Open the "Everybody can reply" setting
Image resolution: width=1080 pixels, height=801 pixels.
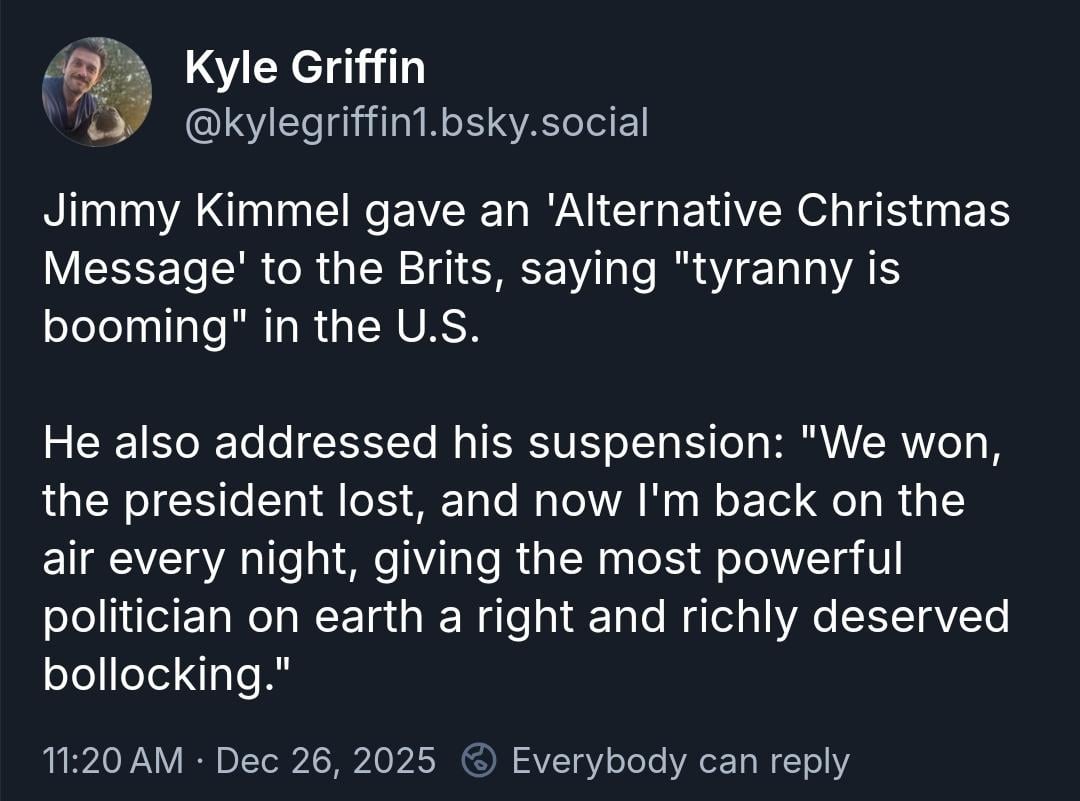point(680,761)
